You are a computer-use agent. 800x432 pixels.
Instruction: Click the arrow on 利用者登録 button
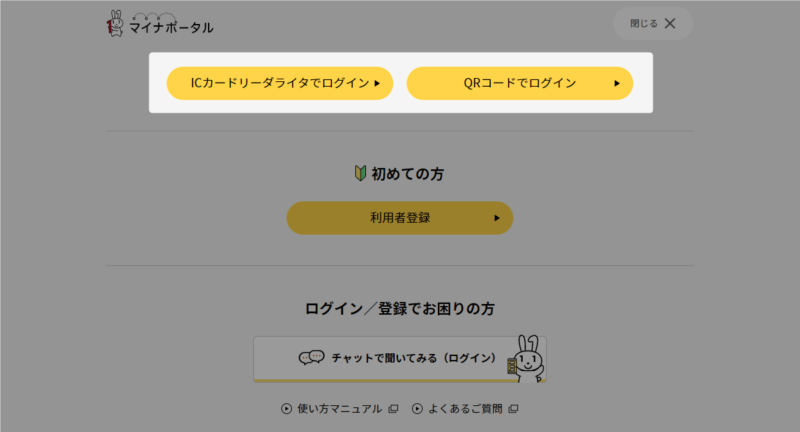(x=496, y=218)
